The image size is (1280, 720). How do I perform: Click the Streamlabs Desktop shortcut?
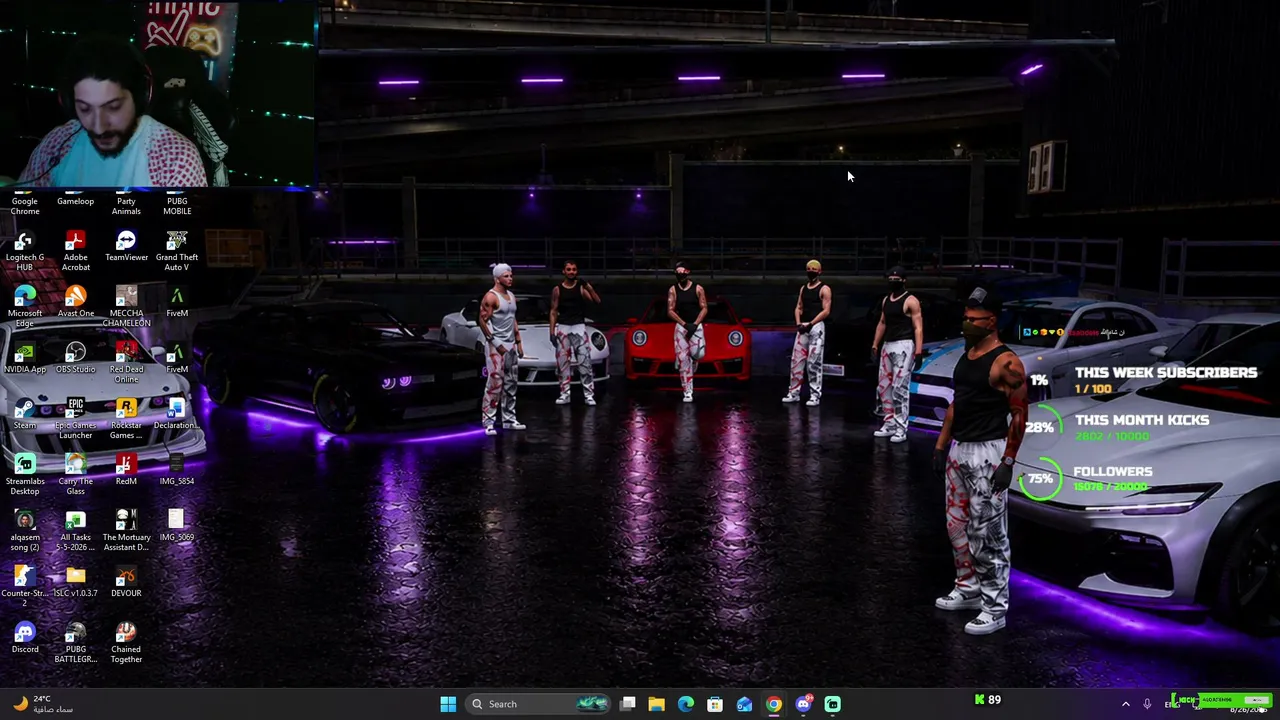click(25, 475)
